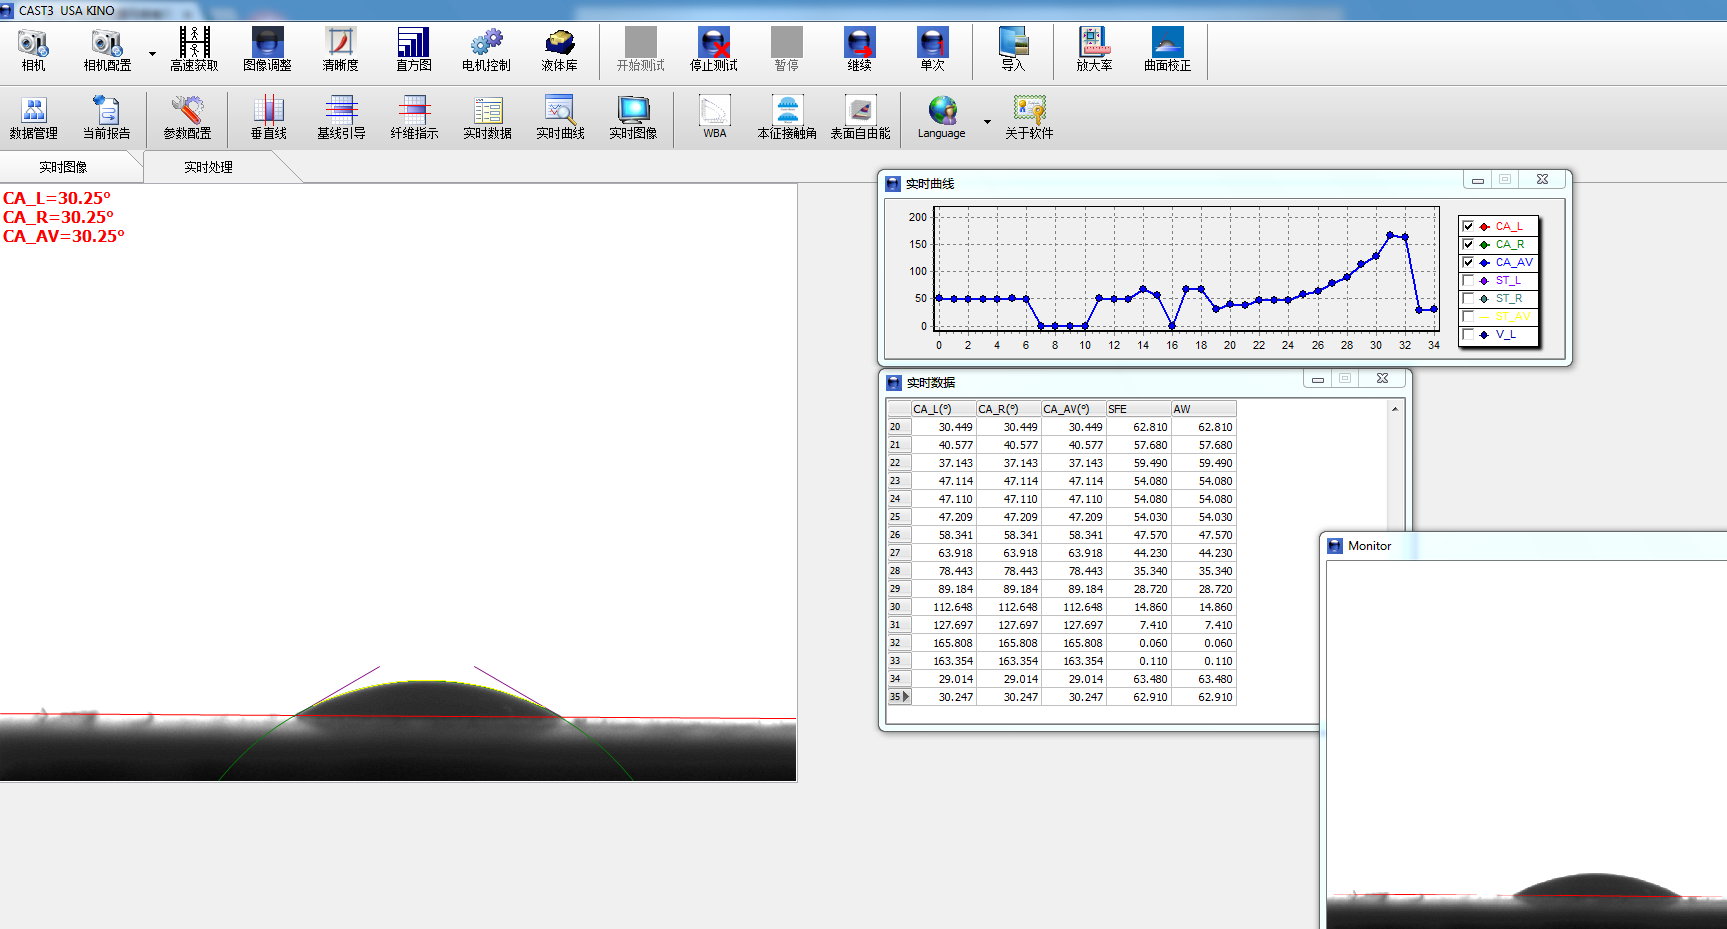
Task: Toggle the CA_R series checkbox
Action: (1468, 244)
